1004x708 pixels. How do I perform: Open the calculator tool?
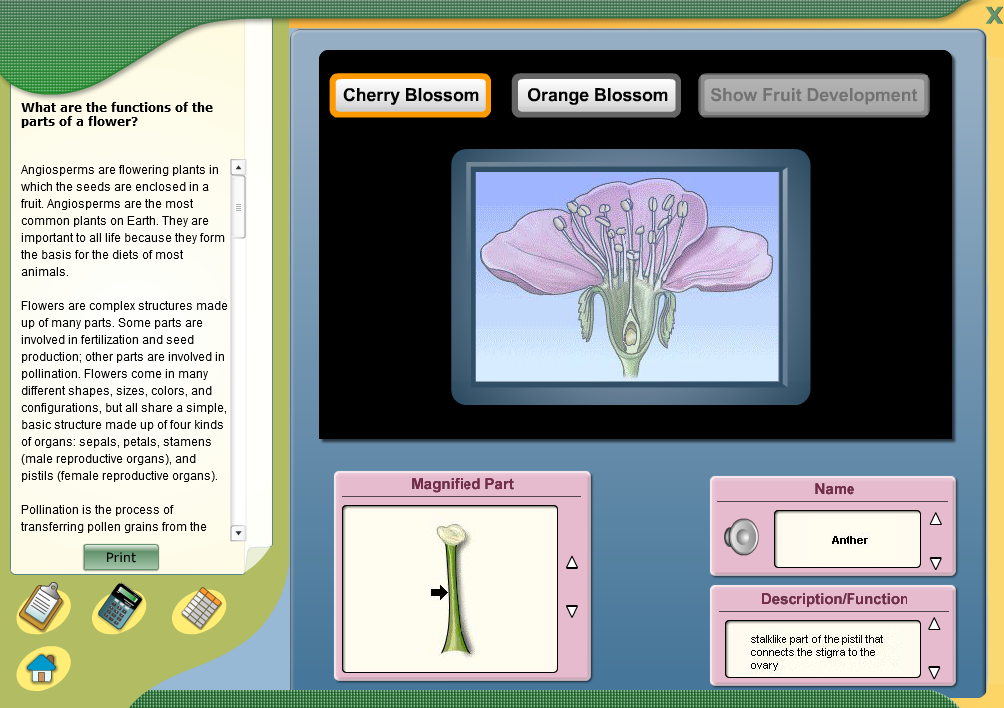point(119,607)
